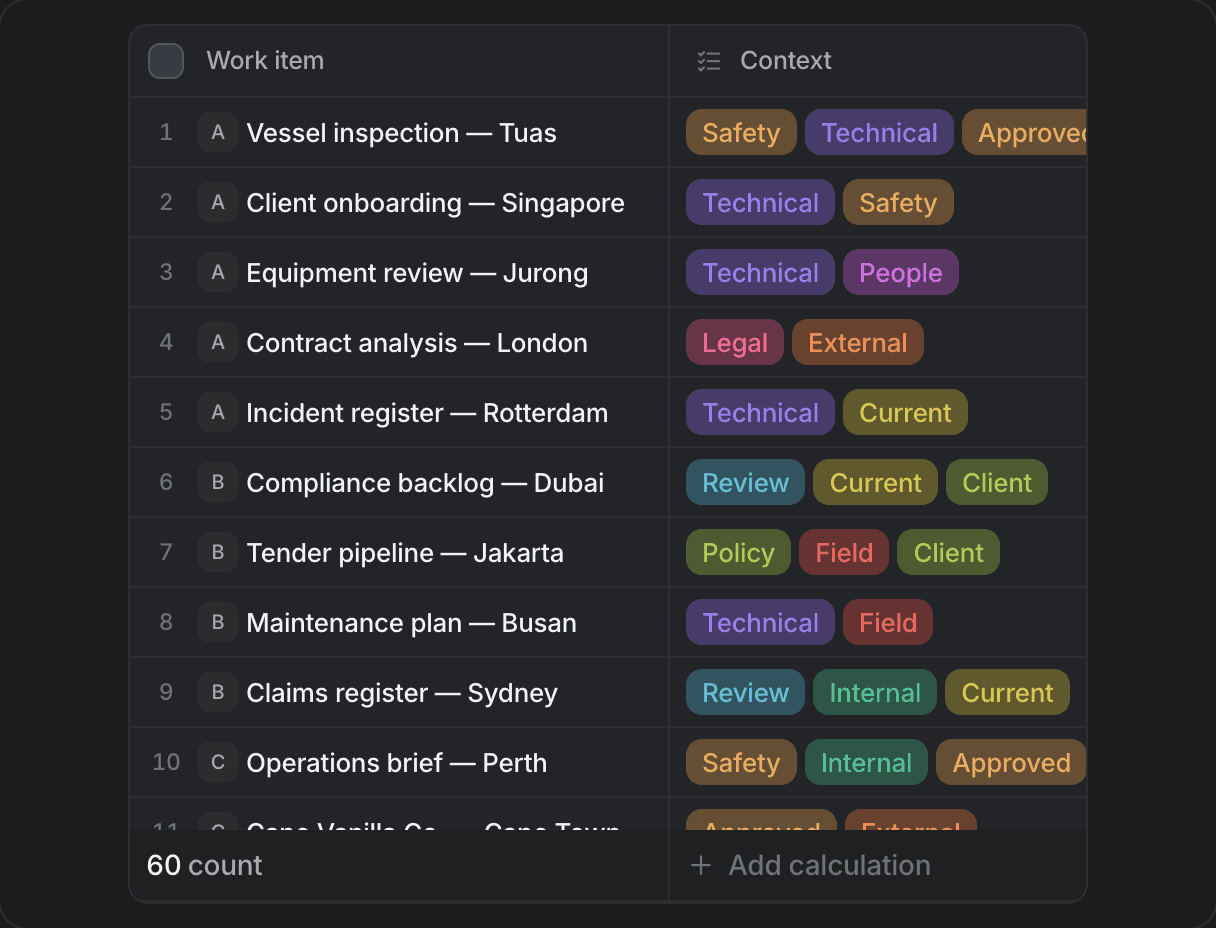Screen dimensions: 1216x928
Task: Click Internal tag in Claims register row
Action: tap(875, 692)
